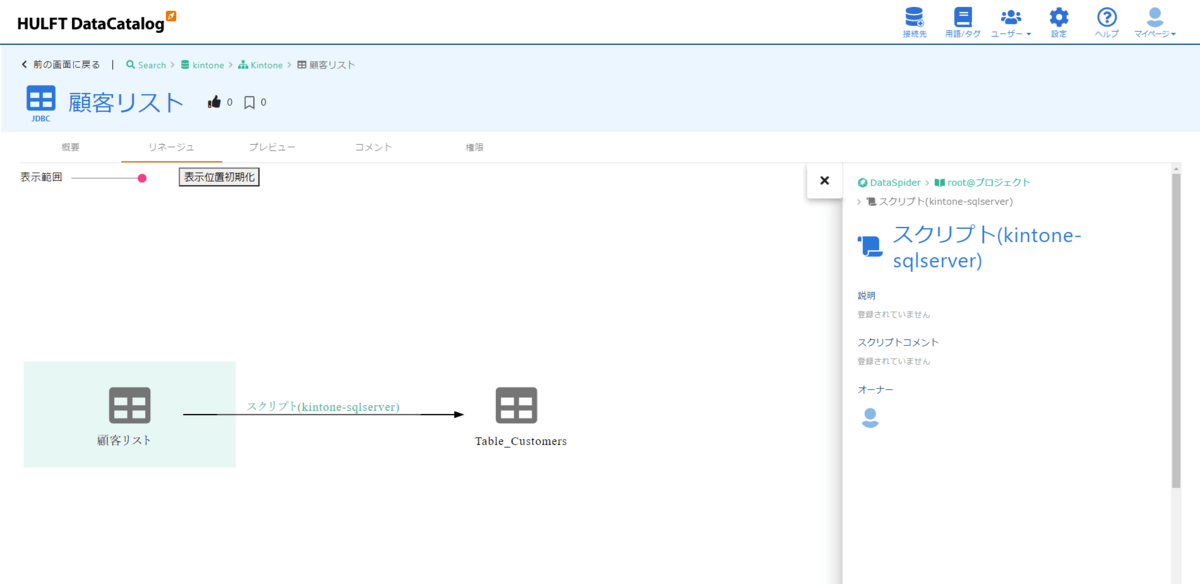Viewport: 1200px width, 584px height.
Task: Click the script scroll icon beside panel title
Action: tap(870, 245)
